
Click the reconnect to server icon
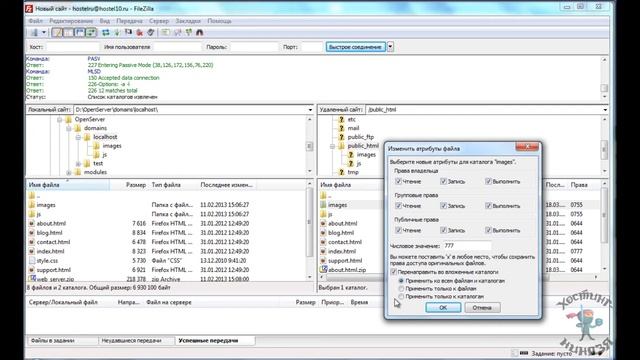point(151,33)
